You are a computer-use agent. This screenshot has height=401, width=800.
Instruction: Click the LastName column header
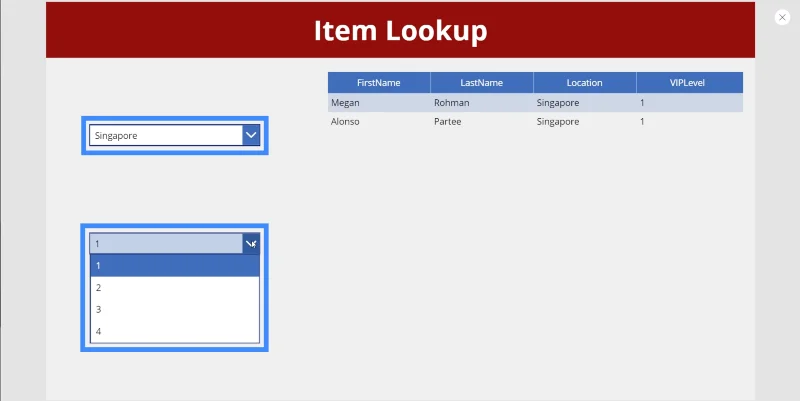tap(482, 83)
